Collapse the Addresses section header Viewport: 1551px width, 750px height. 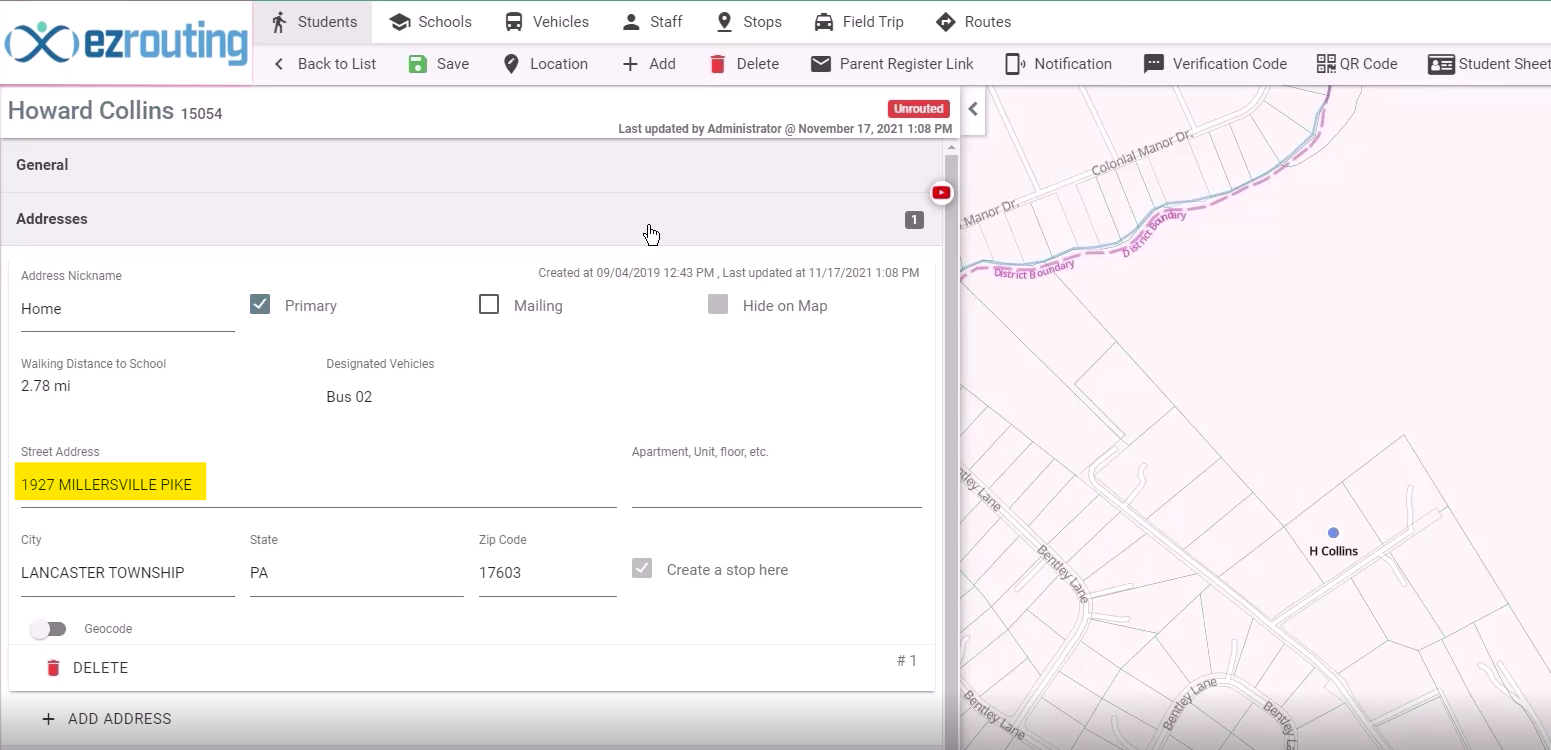pyautogui.click(x=471, y=219)
